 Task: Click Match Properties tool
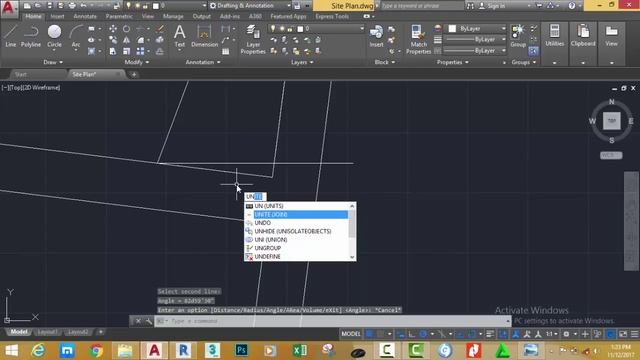418,39
